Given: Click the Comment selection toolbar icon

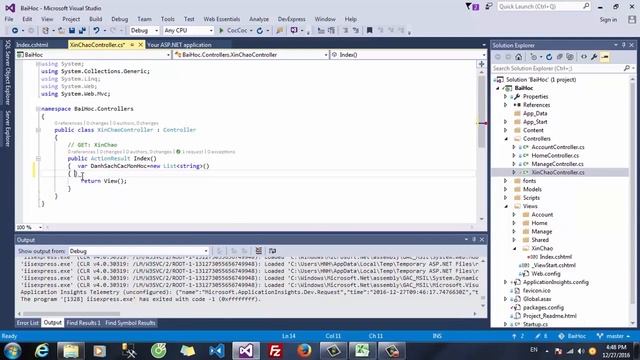Looking at the screenshot, I should coord(346,31).
